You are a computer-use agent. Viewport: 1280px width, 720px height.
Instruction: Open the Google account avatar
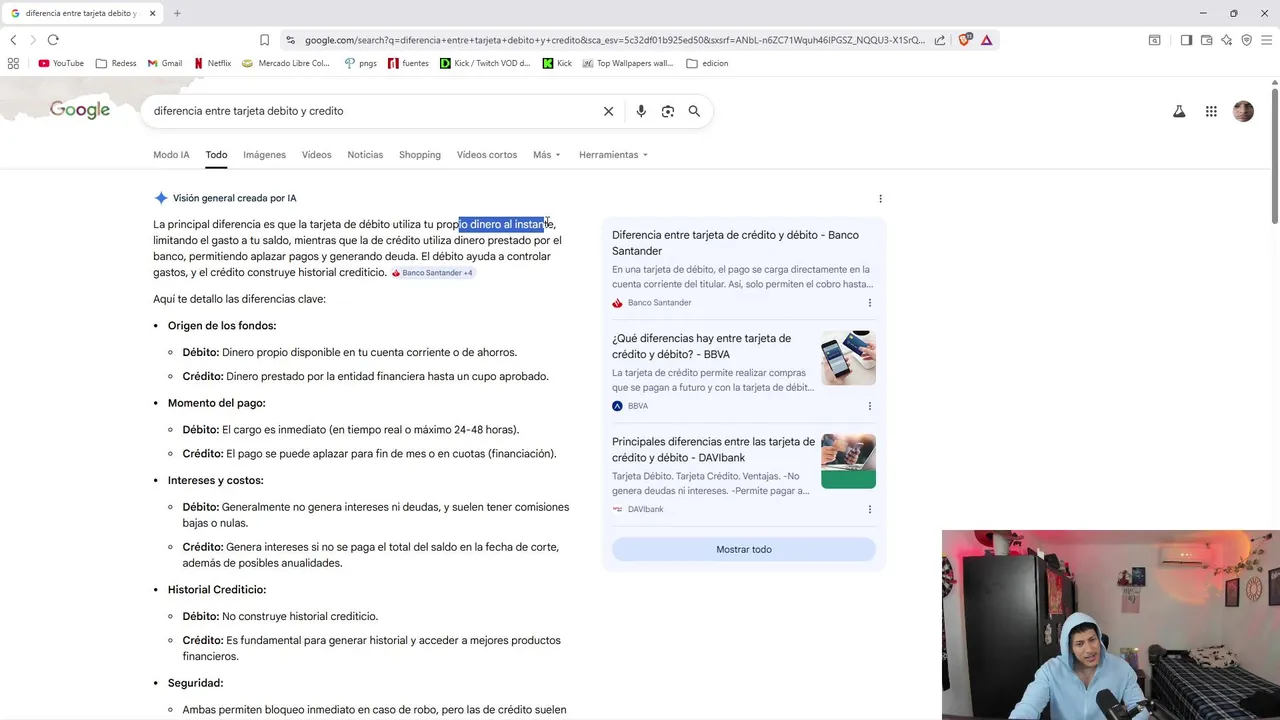coord(1243,111)
